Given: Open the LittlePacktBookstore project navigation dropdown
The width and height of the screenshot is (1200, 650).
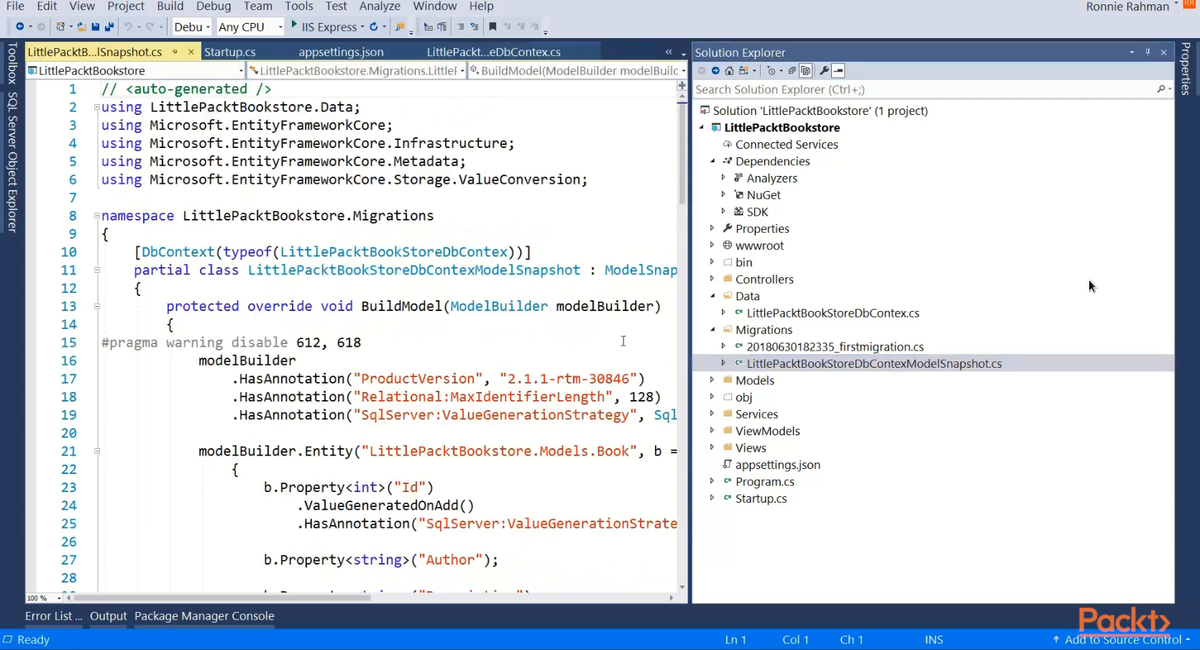Looking at the screenshot, I should [135, 71].
